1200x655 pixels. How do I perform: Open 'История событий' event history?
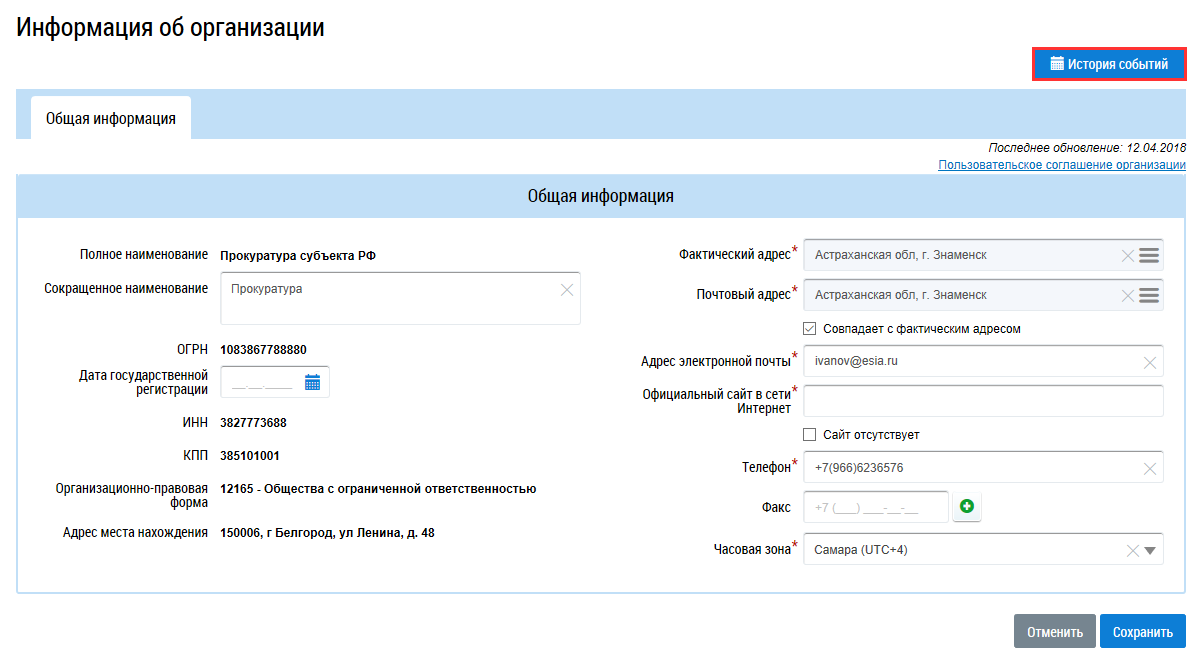[x=1109, y=64]
